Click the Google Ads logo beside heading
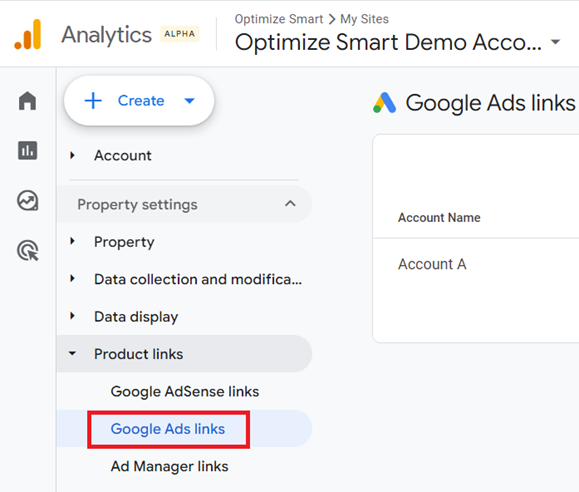Viewport: 579px width, 492px height. click(384, 103)
